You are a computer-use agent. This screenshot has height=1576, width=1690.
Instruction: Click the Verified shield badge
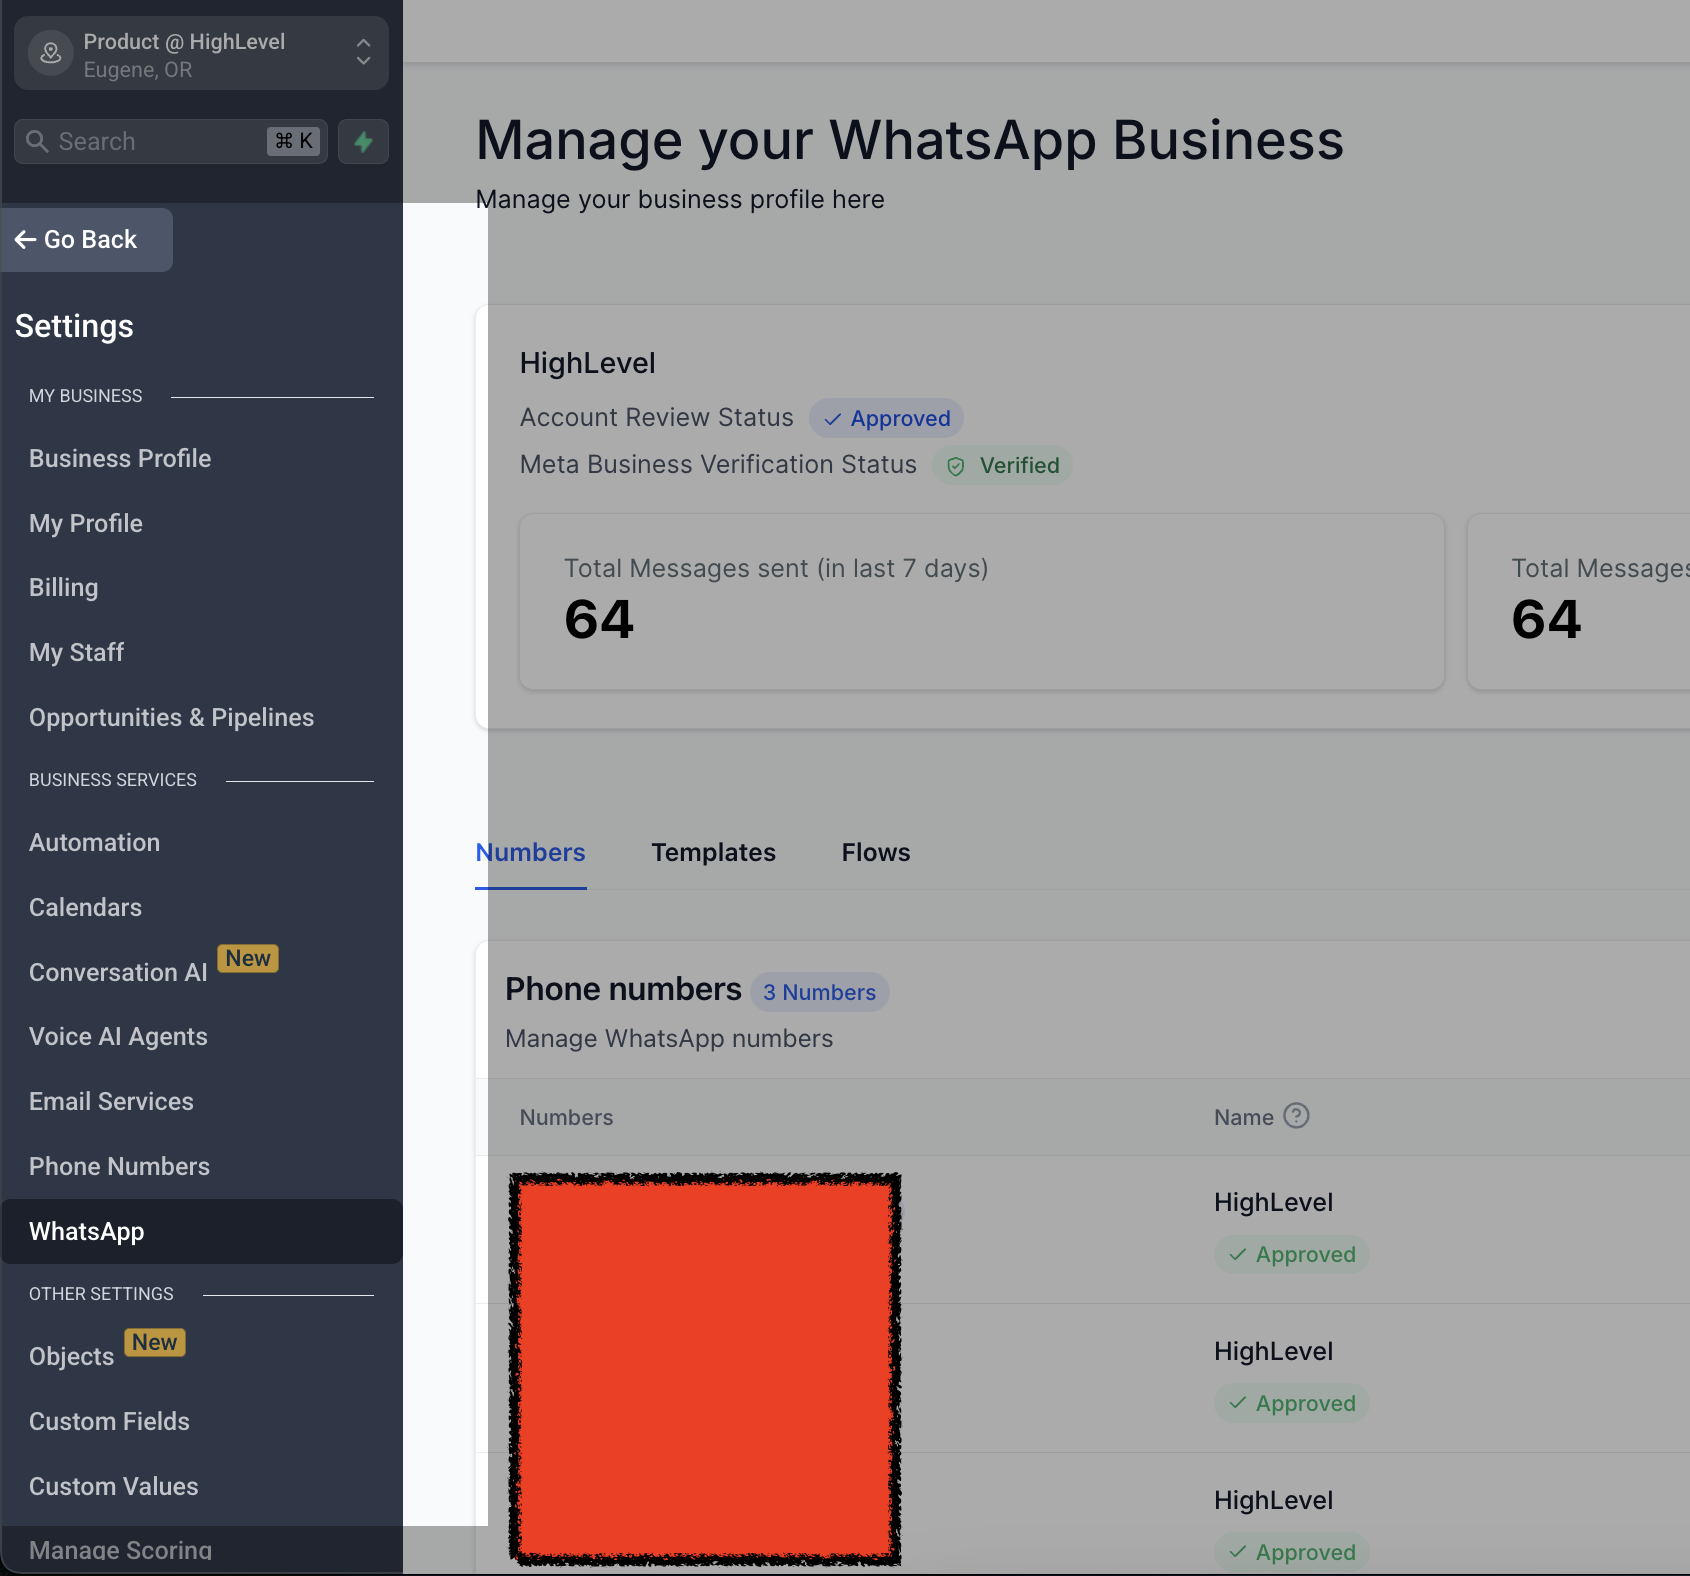point(1003,466)
